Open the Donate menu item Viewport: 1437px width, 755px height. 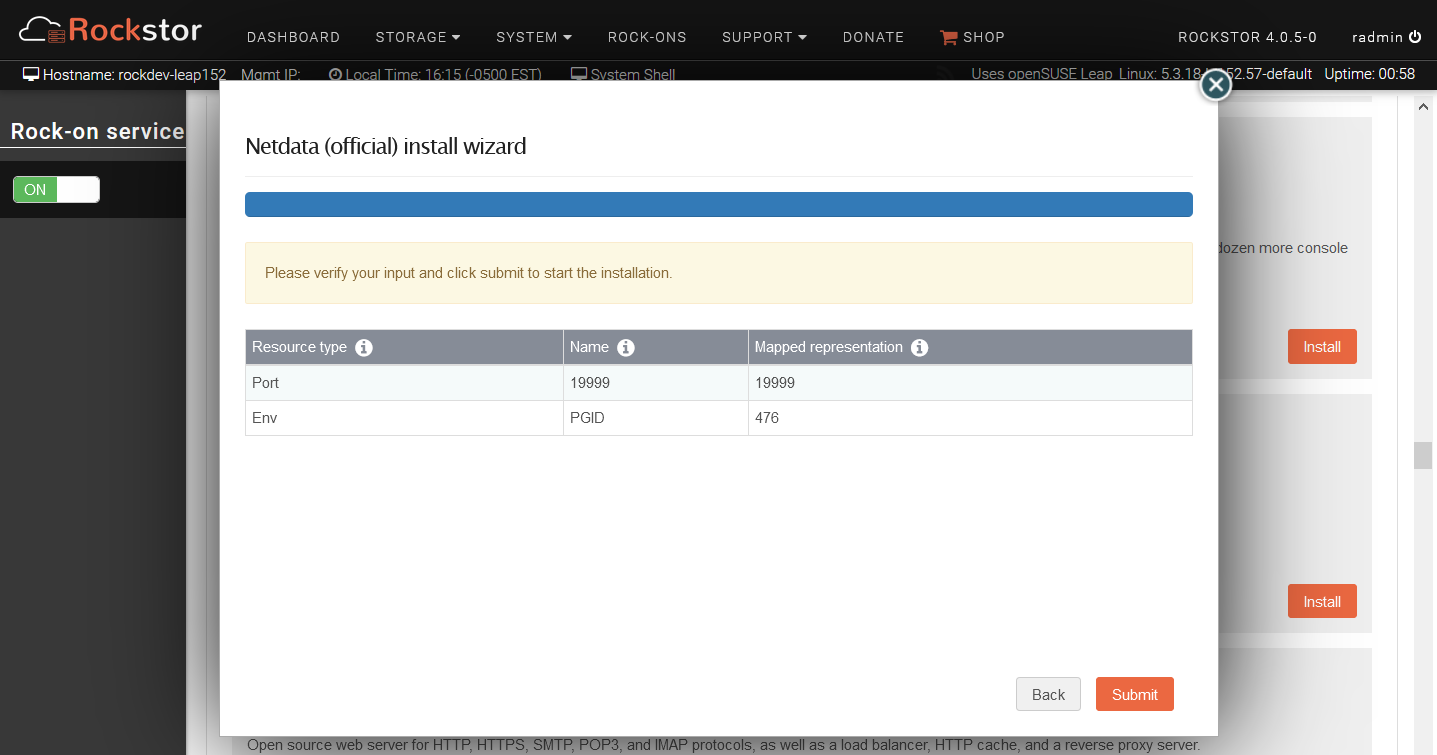click(x=873, y=37)
